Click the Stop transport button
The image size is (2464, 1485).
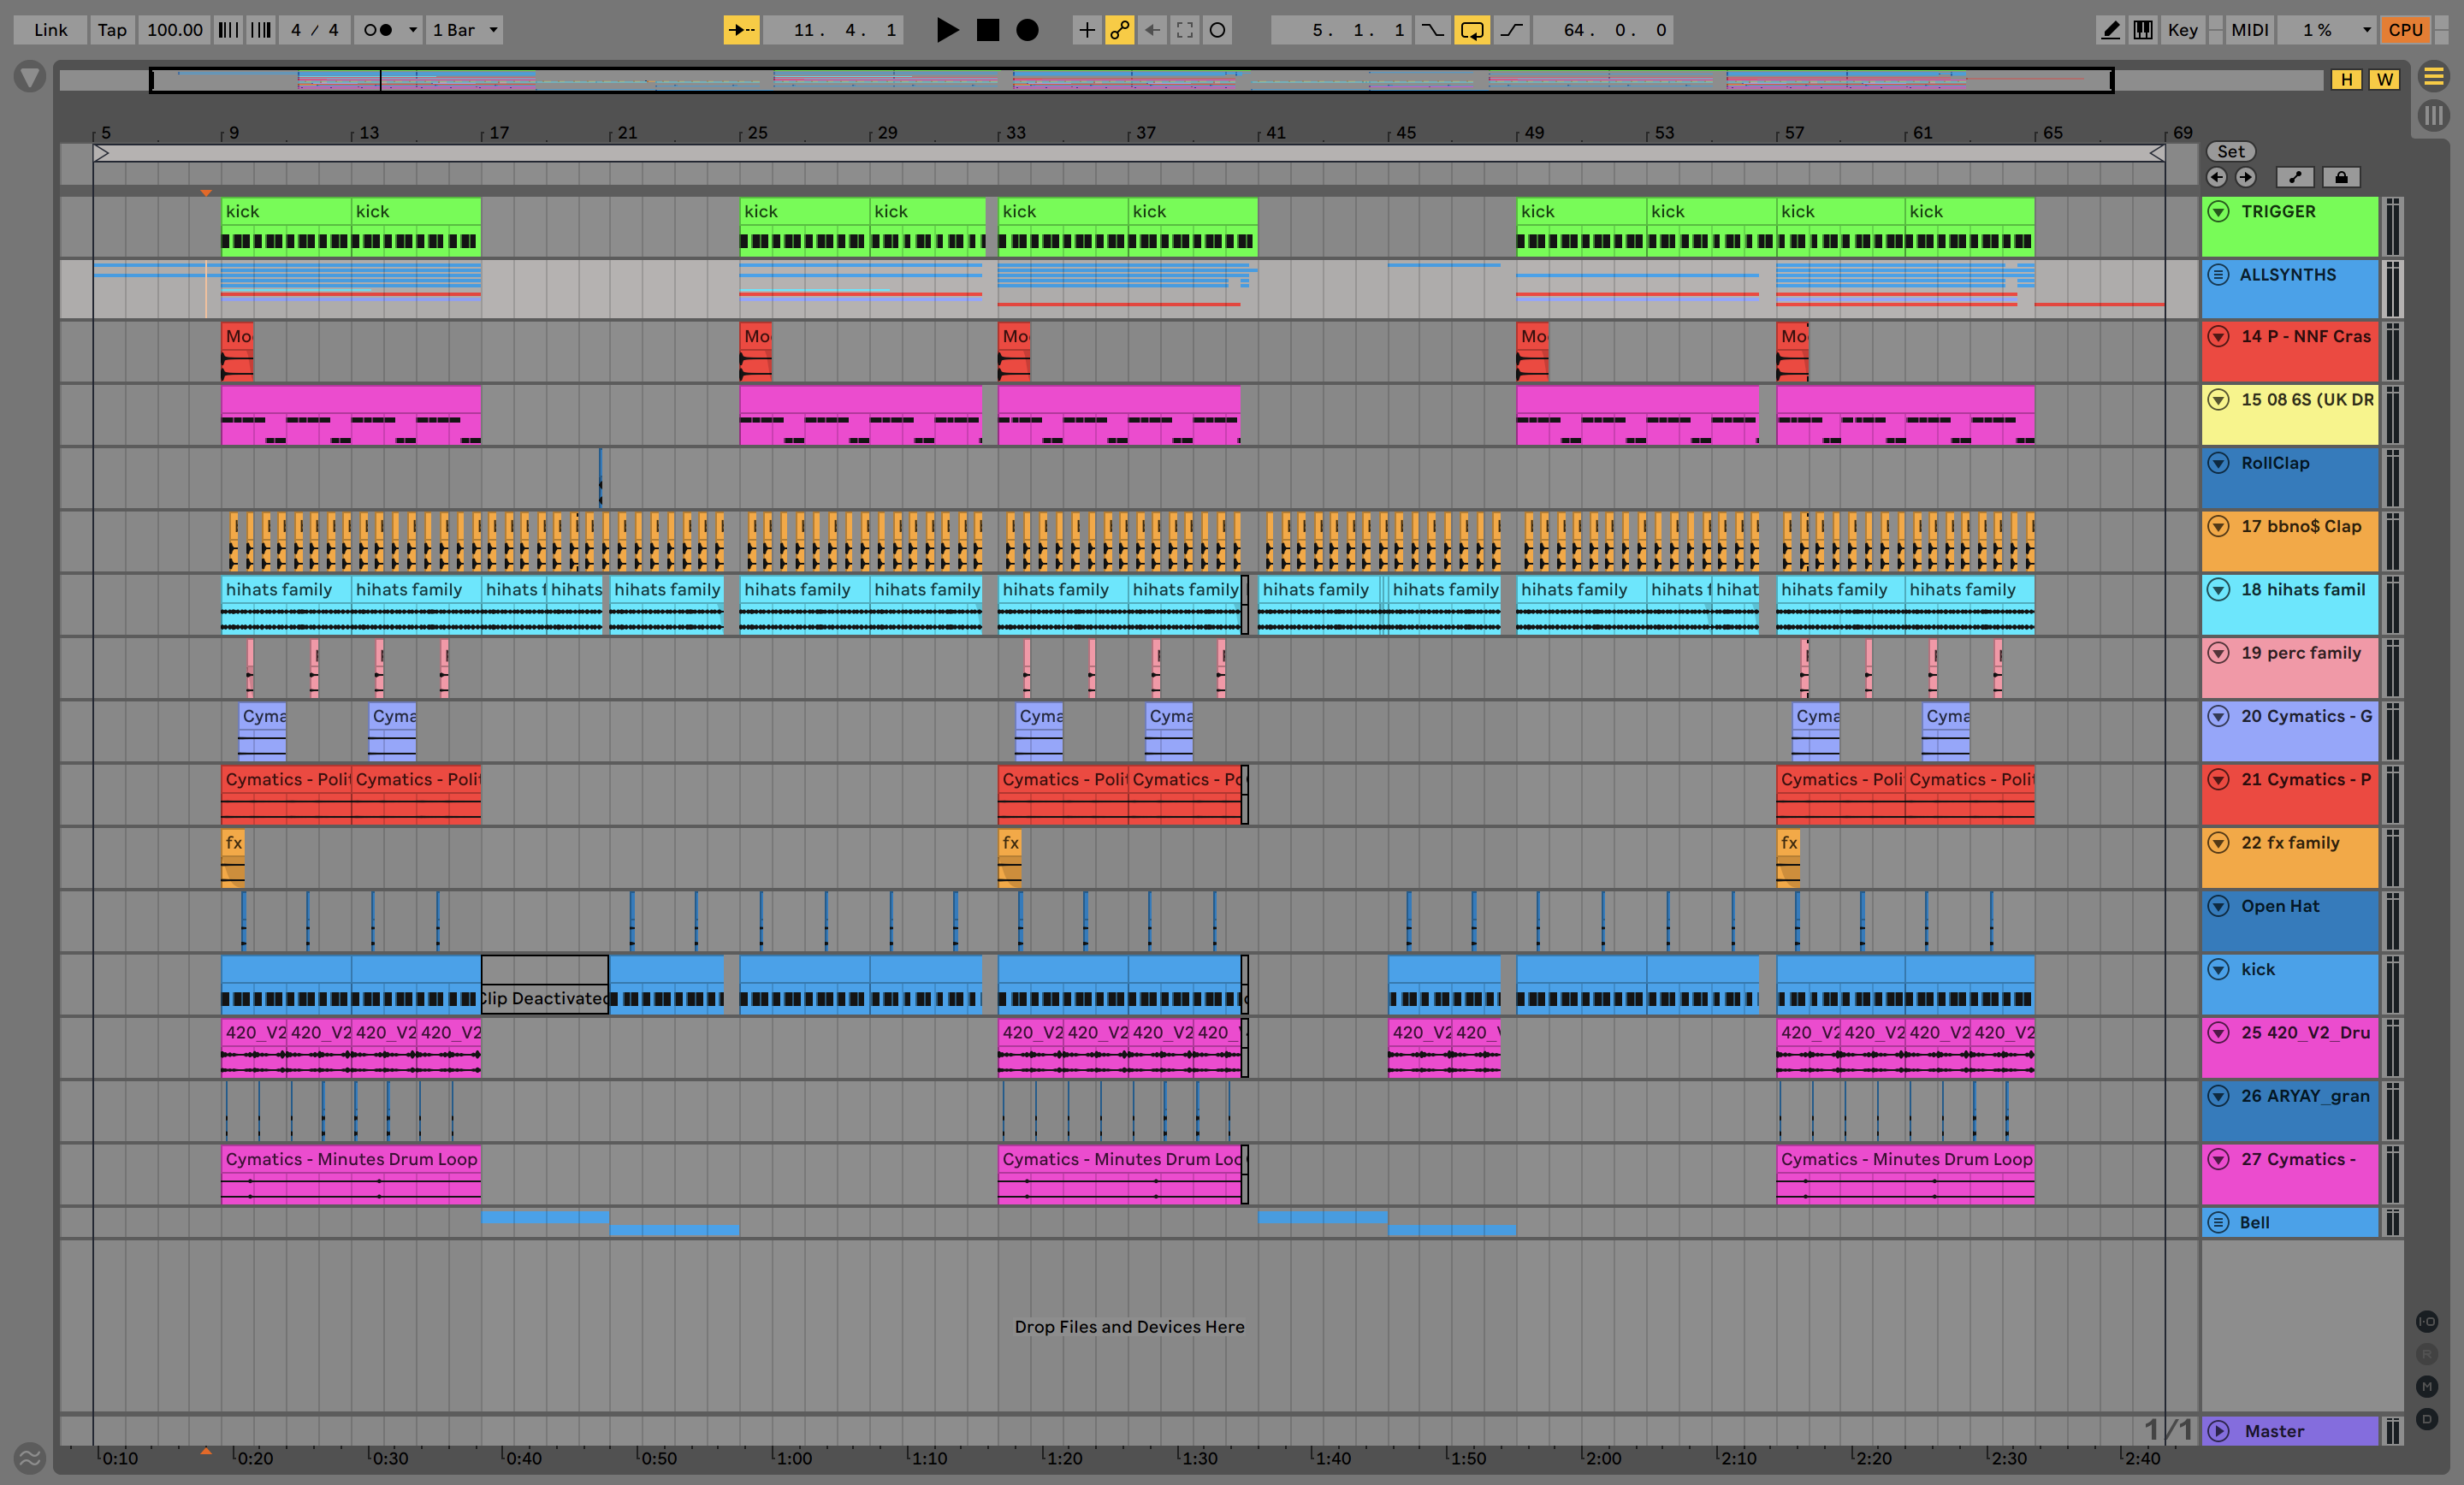click(x=987, y=30)
